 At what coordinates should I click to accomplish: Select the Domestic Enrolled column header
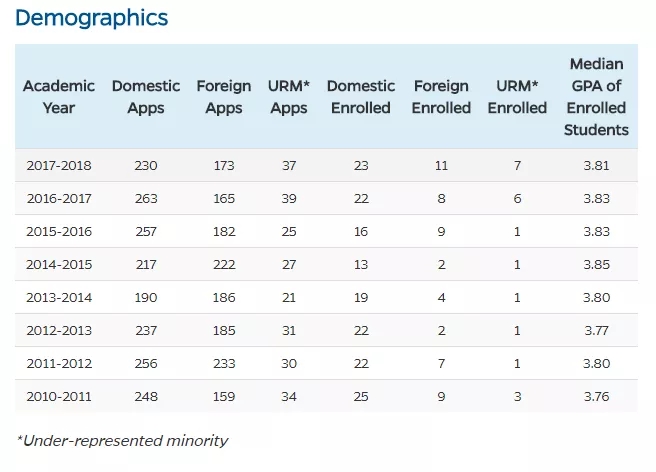361,97
